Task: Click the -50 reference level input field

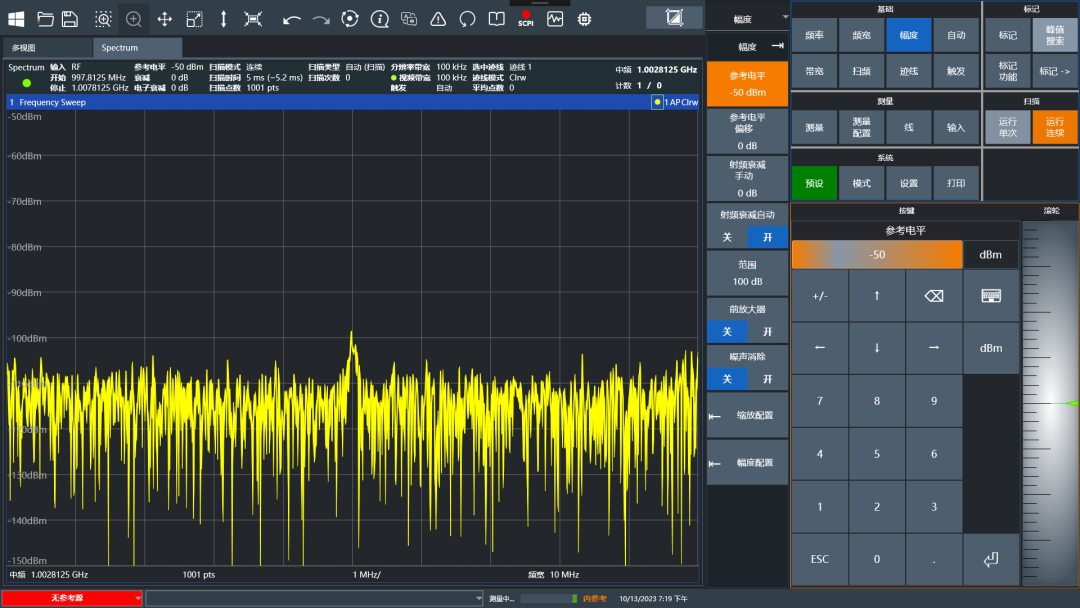Action: tap(877, 255)
